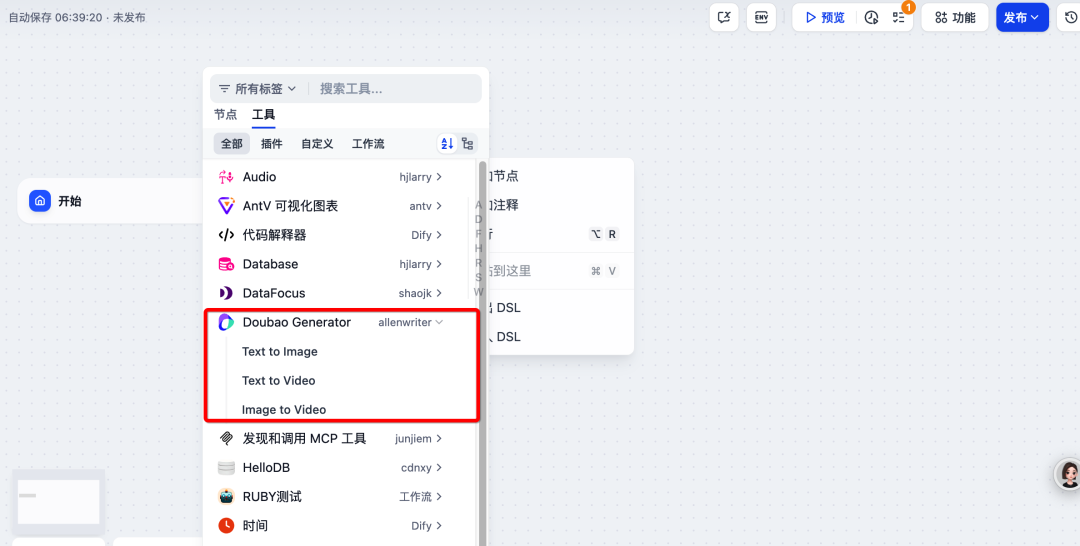Expand the 发现和调用 MCP 工具 junjiem chevron
Viewport: 1080px width, 546px height.
coord(439,439)
